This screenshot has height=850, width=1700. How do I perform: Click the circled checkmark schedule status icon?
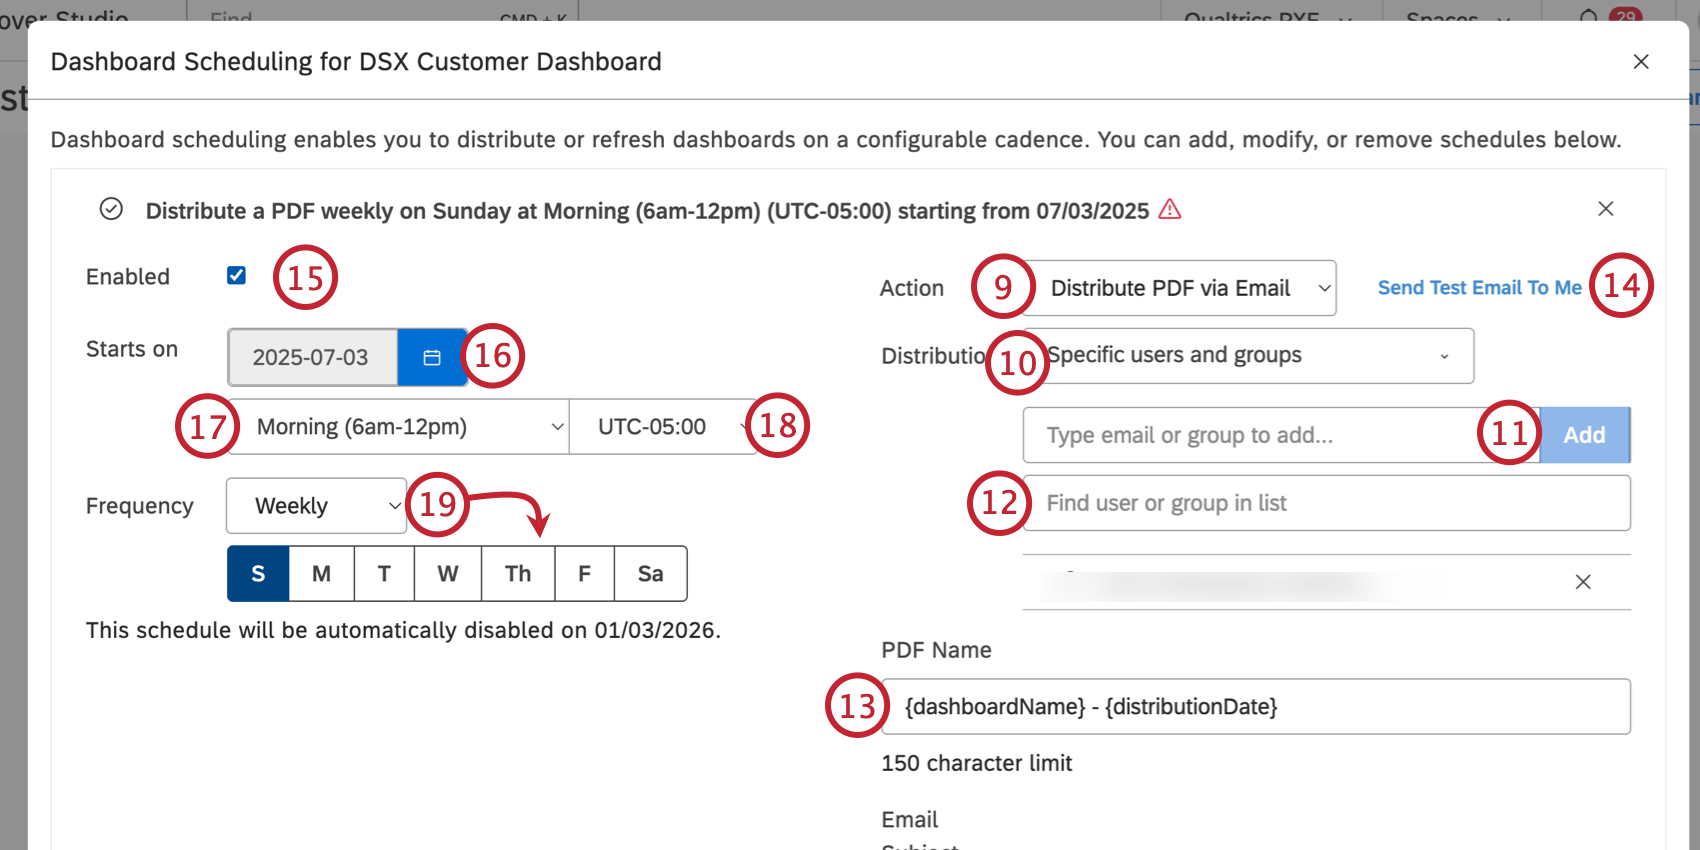coord(111,209)
